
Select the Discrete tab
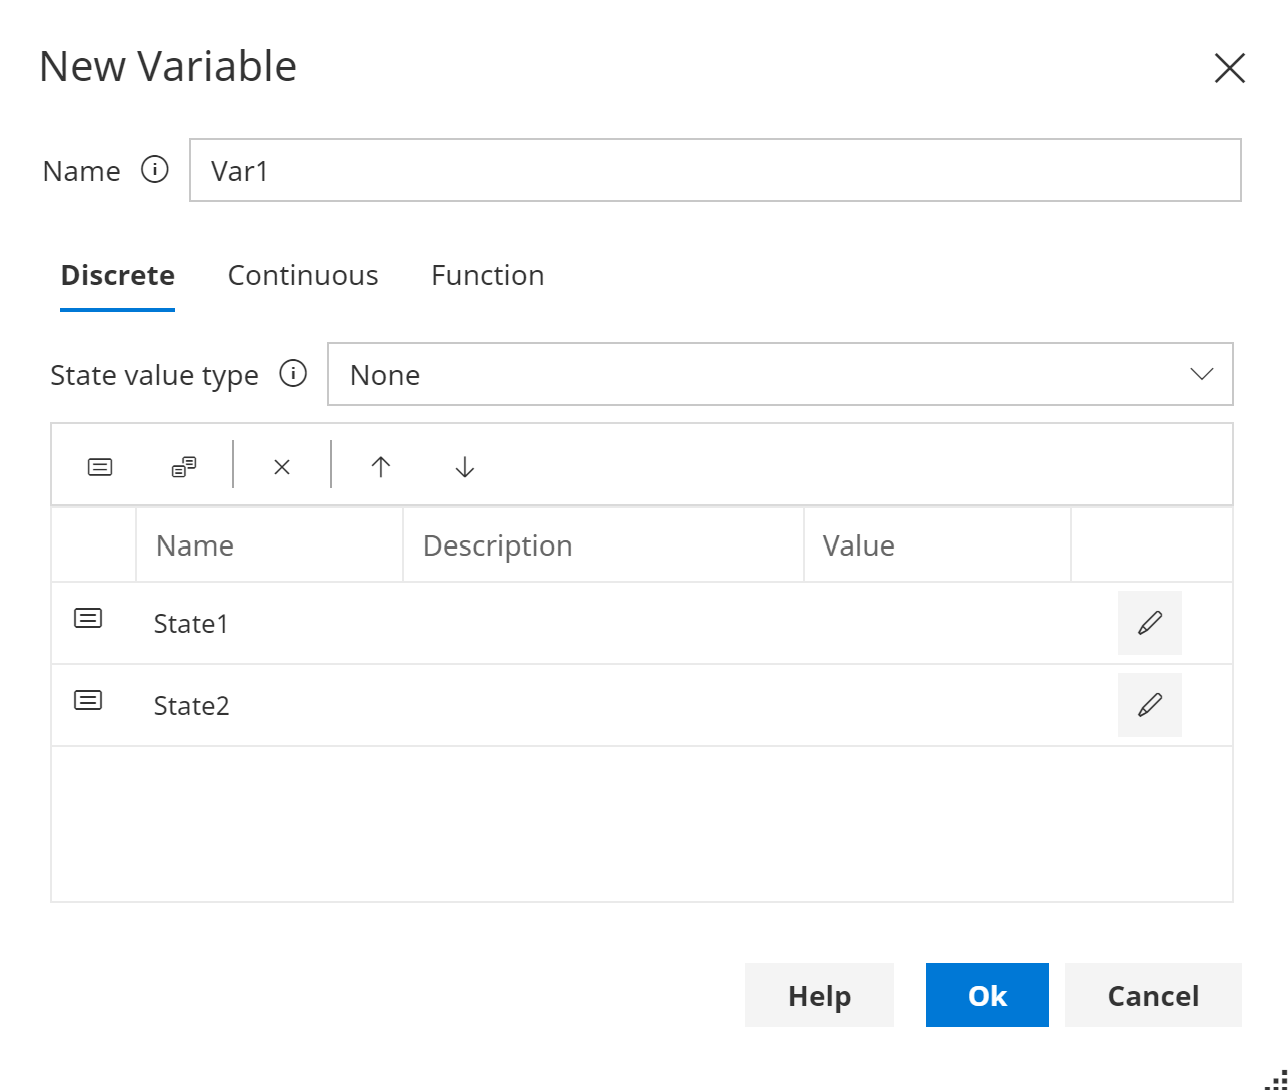click(x=117, y=275)
